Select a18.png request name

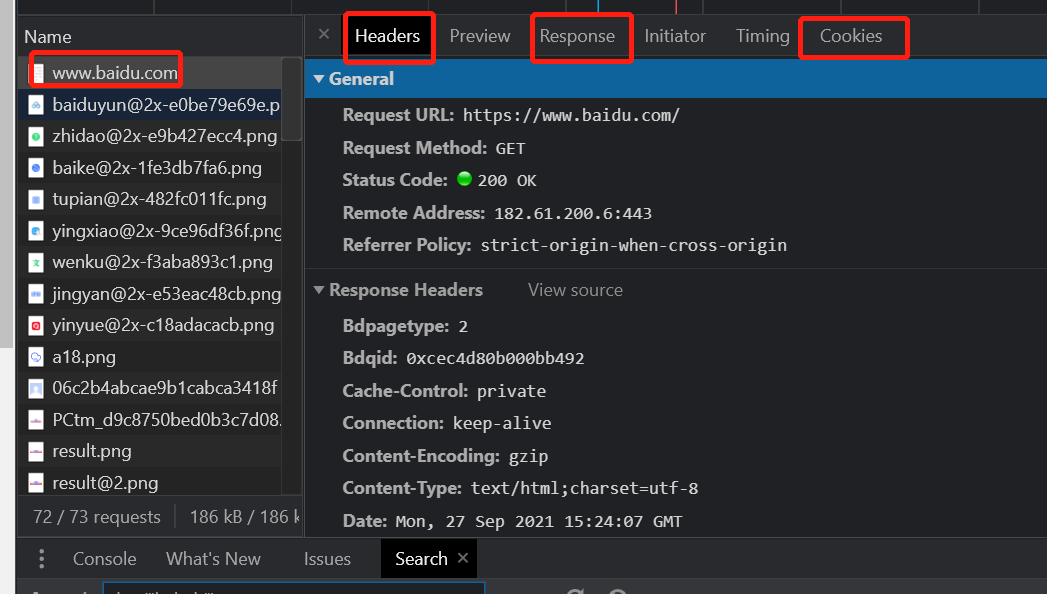[84, 357]
